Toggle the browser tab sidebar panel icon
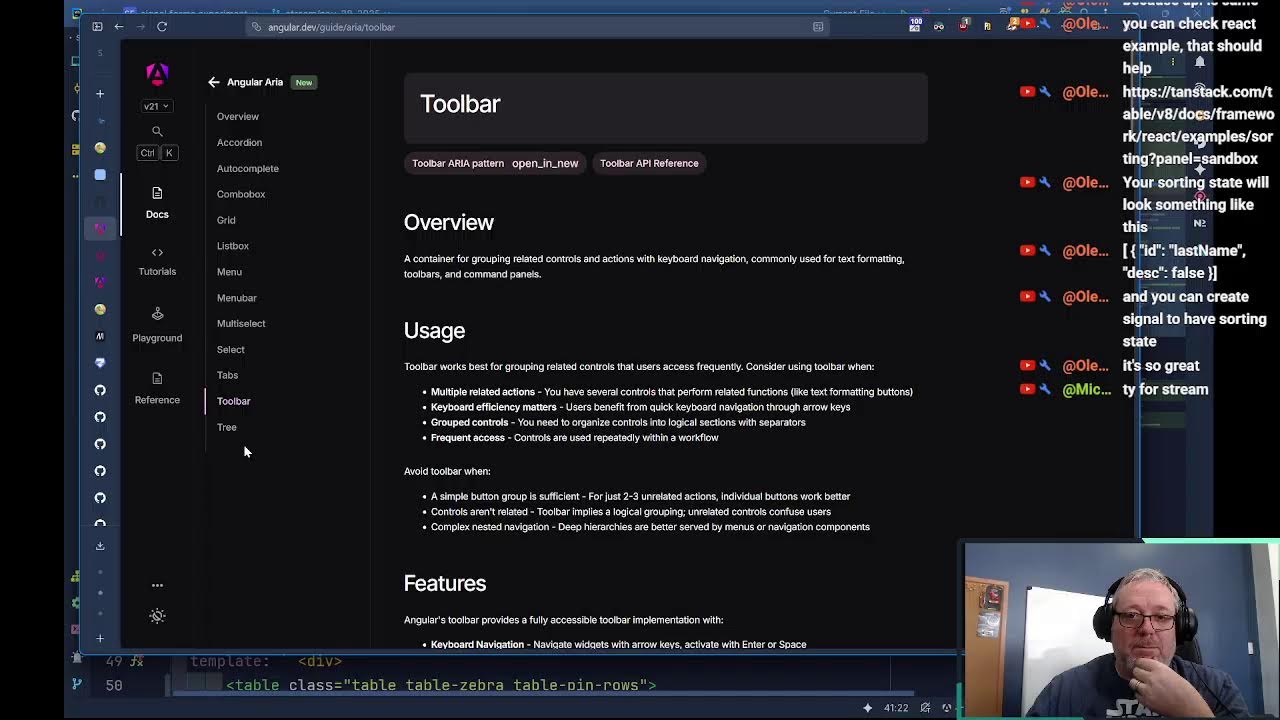This screenshot has height=720, width=1280. [x=97, y=27]
